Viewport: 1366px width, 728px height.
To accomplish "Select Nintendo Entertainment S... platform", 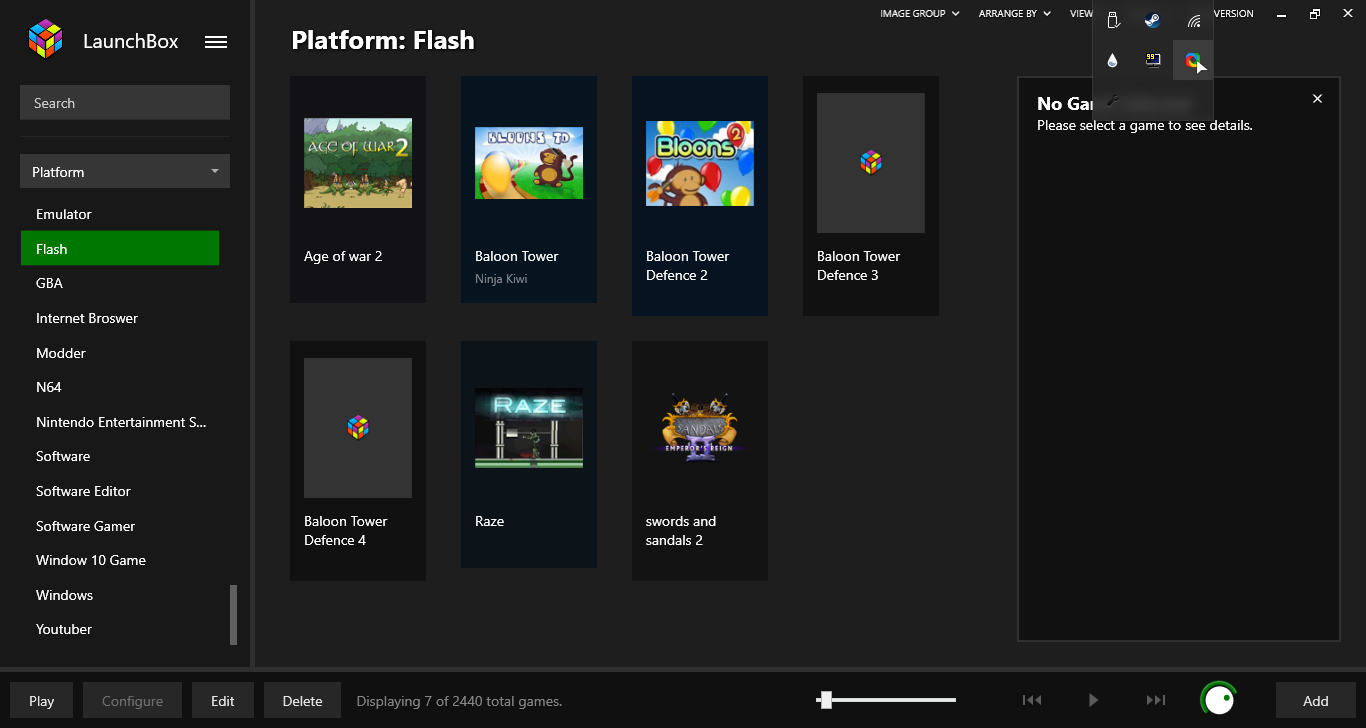I will click(x=120, y=422).
